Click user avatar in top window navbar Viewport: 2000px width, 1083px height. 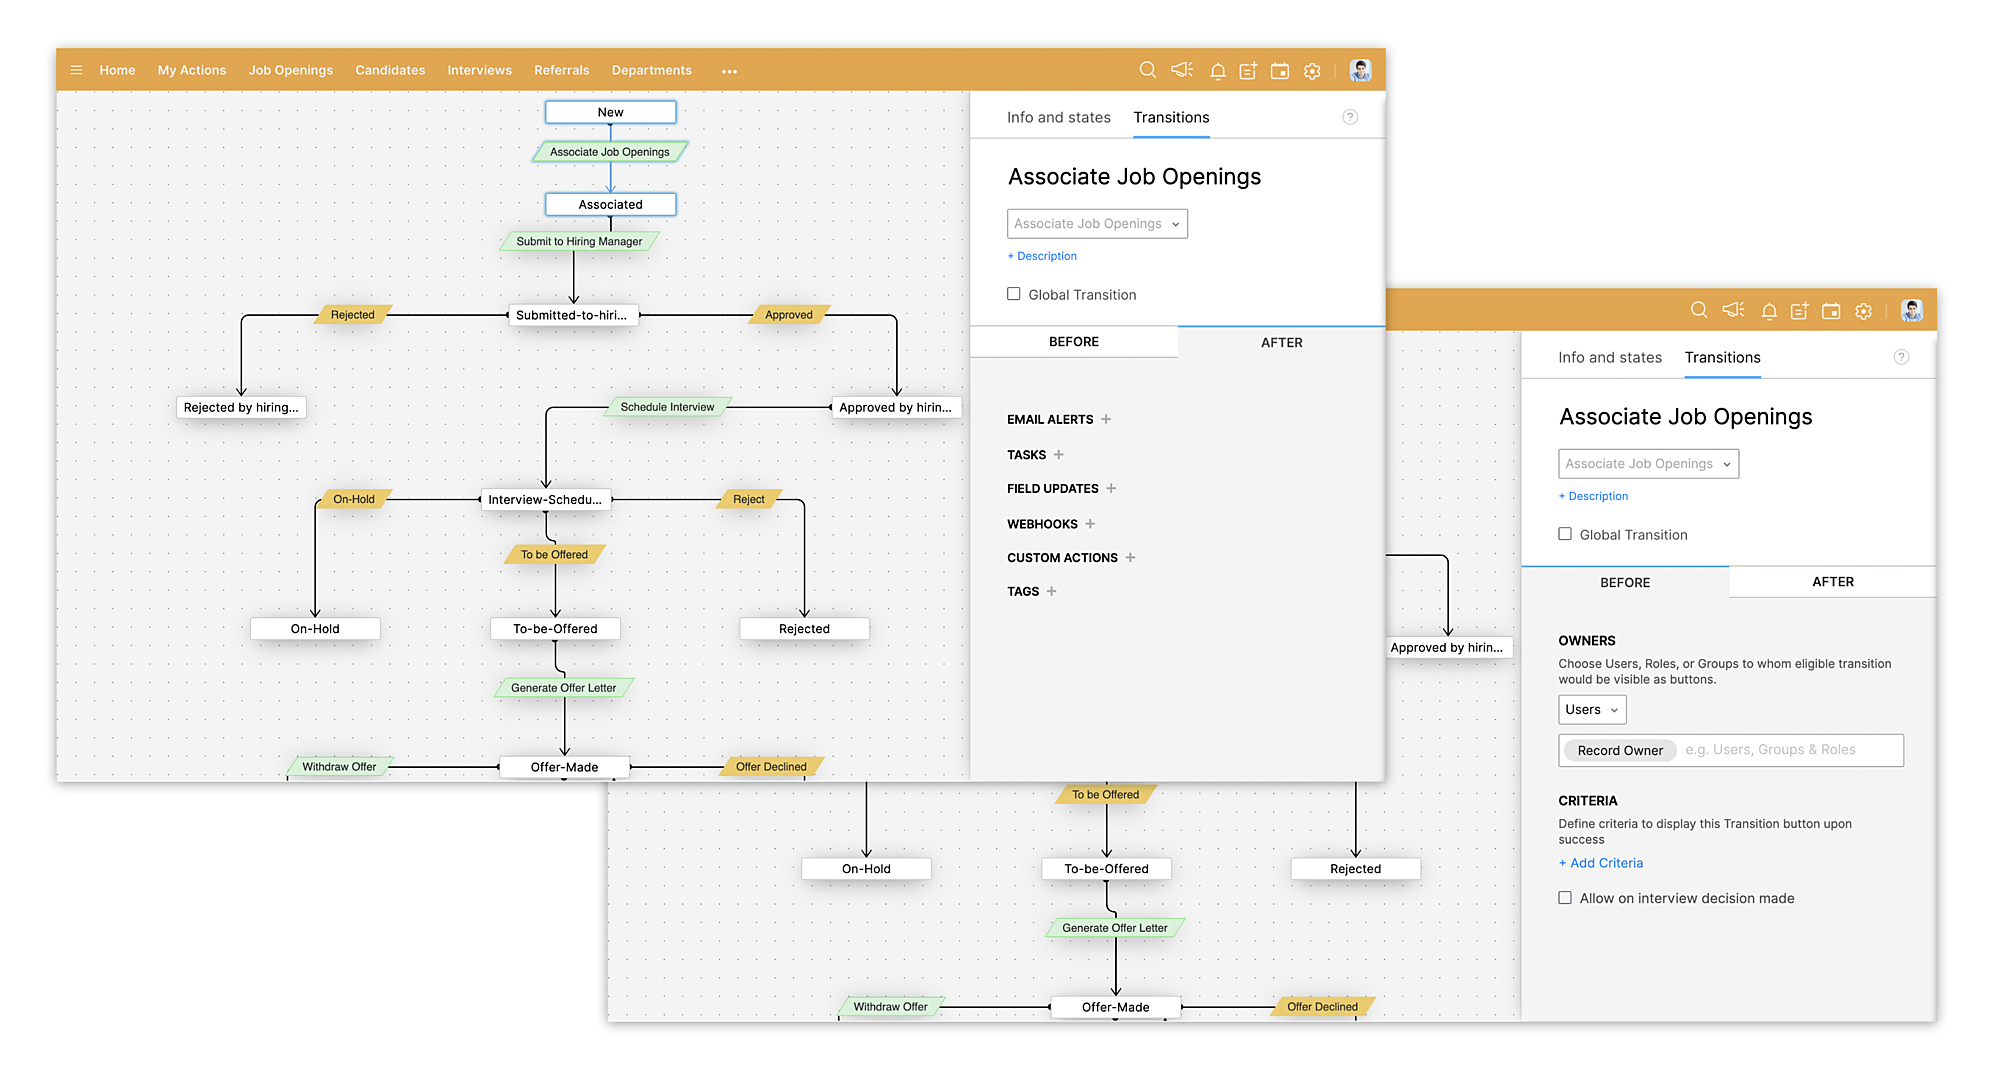point(1360,70)
